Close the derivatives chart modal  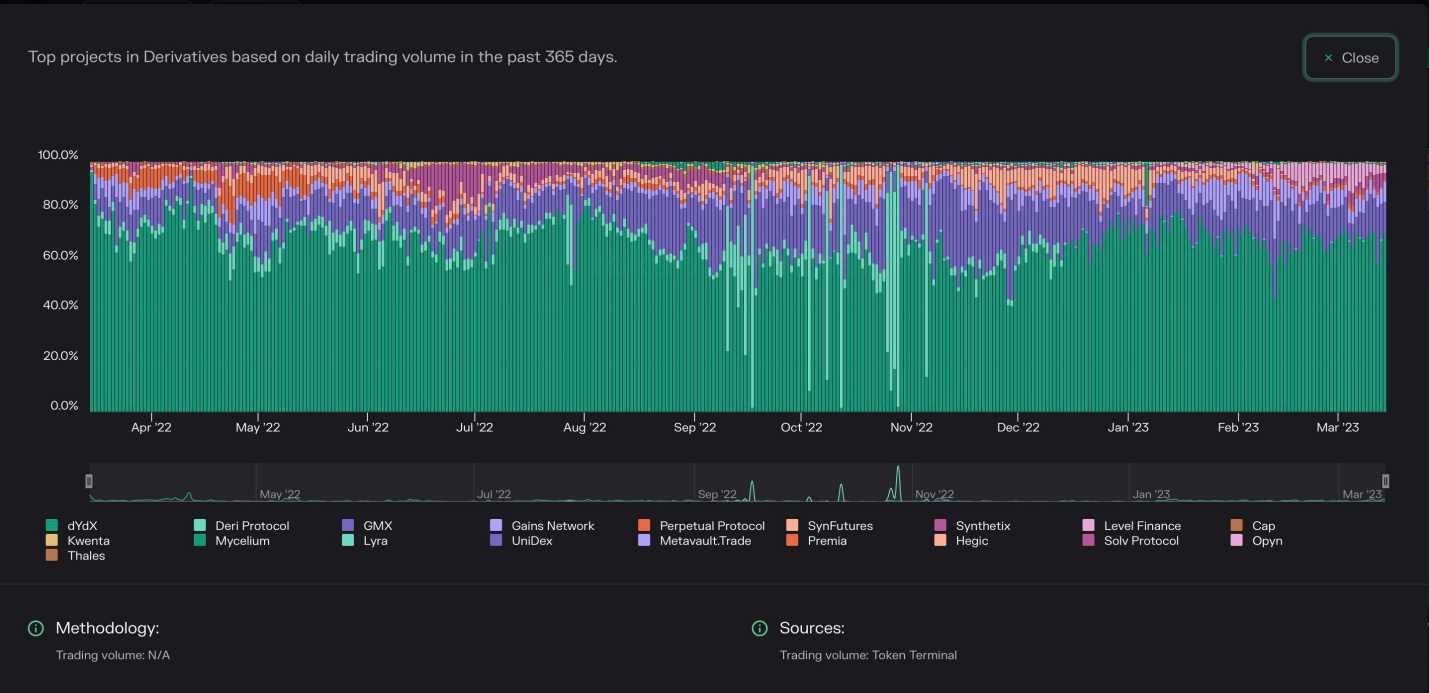click(1350, 58)
